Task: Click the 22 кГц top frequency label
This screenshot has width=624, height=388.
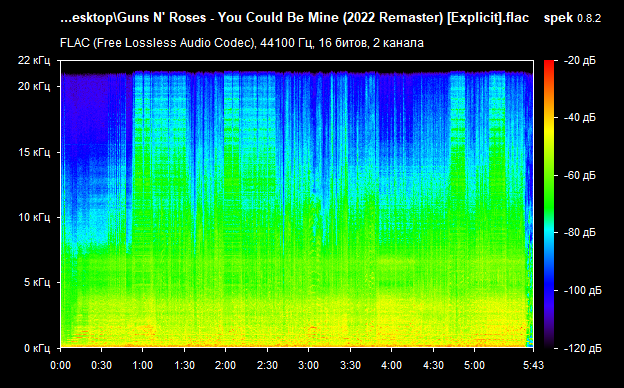Action: click(x=34, y=60)
